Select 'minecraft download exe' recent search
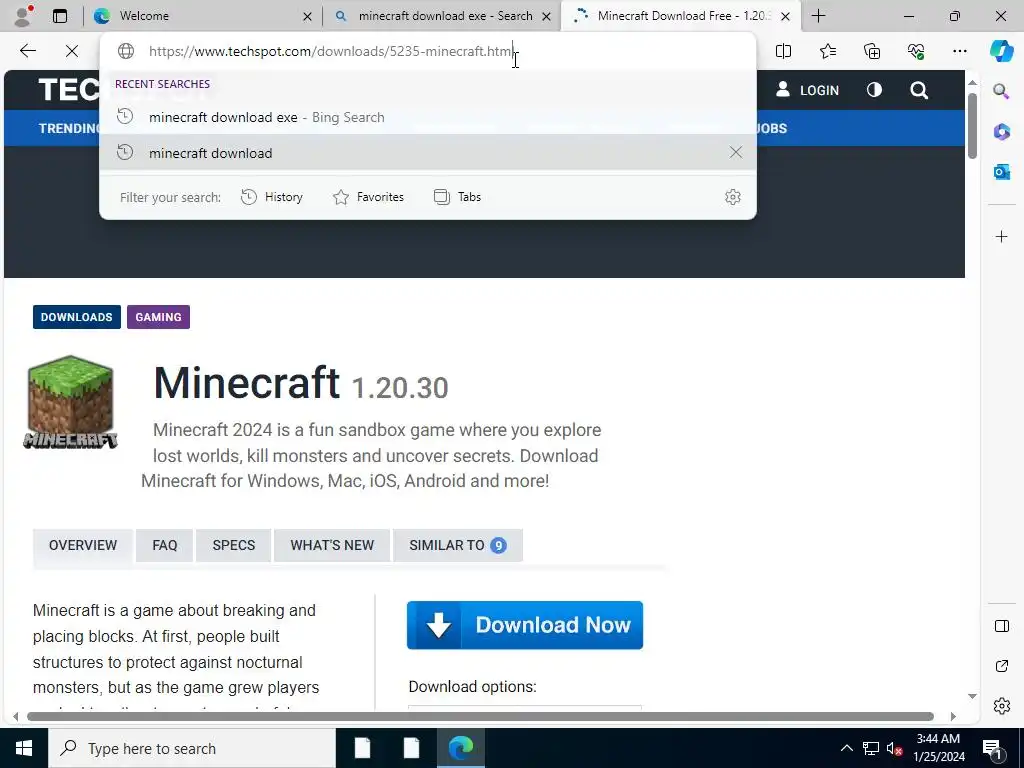Screen dimensions: 1024x768 (x=428, y=117)
